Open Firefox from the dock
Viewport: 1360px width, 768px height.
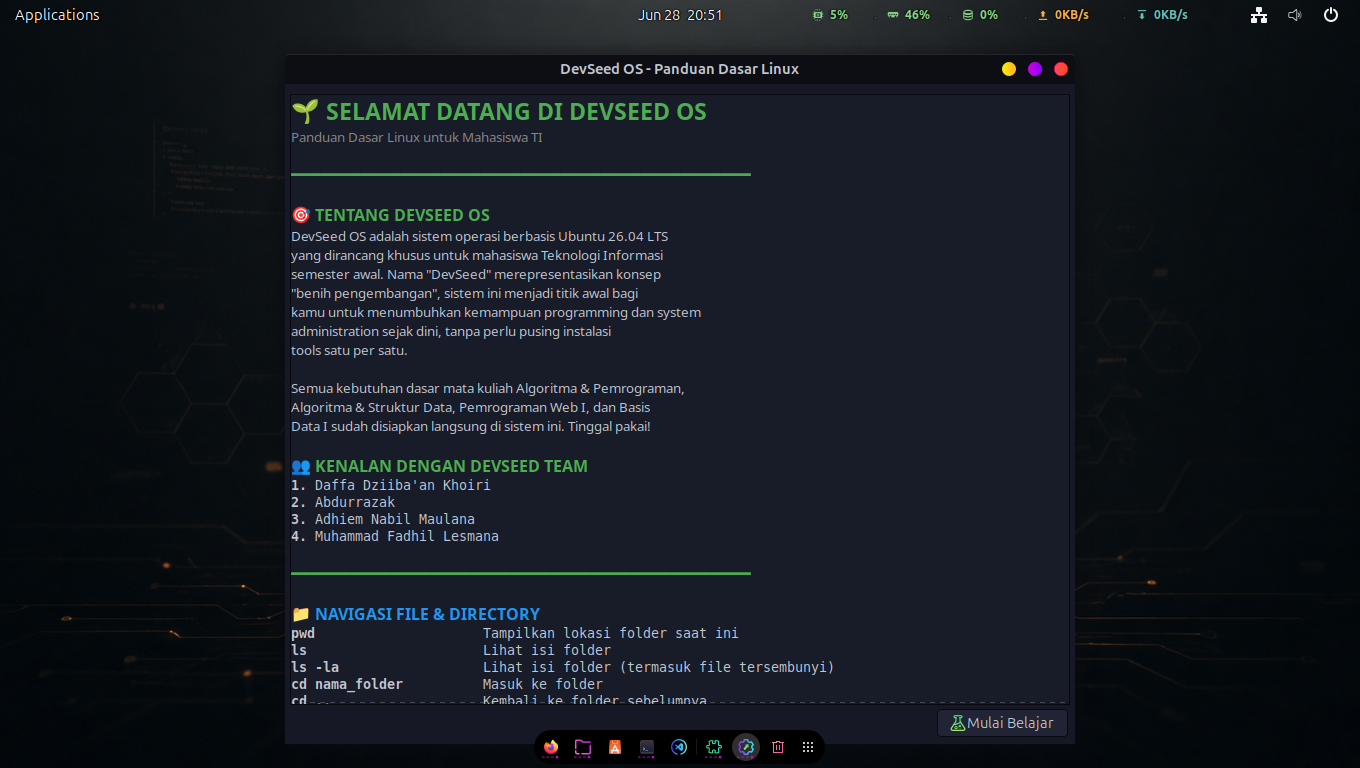pyautogui.click(x=551, y=747)
